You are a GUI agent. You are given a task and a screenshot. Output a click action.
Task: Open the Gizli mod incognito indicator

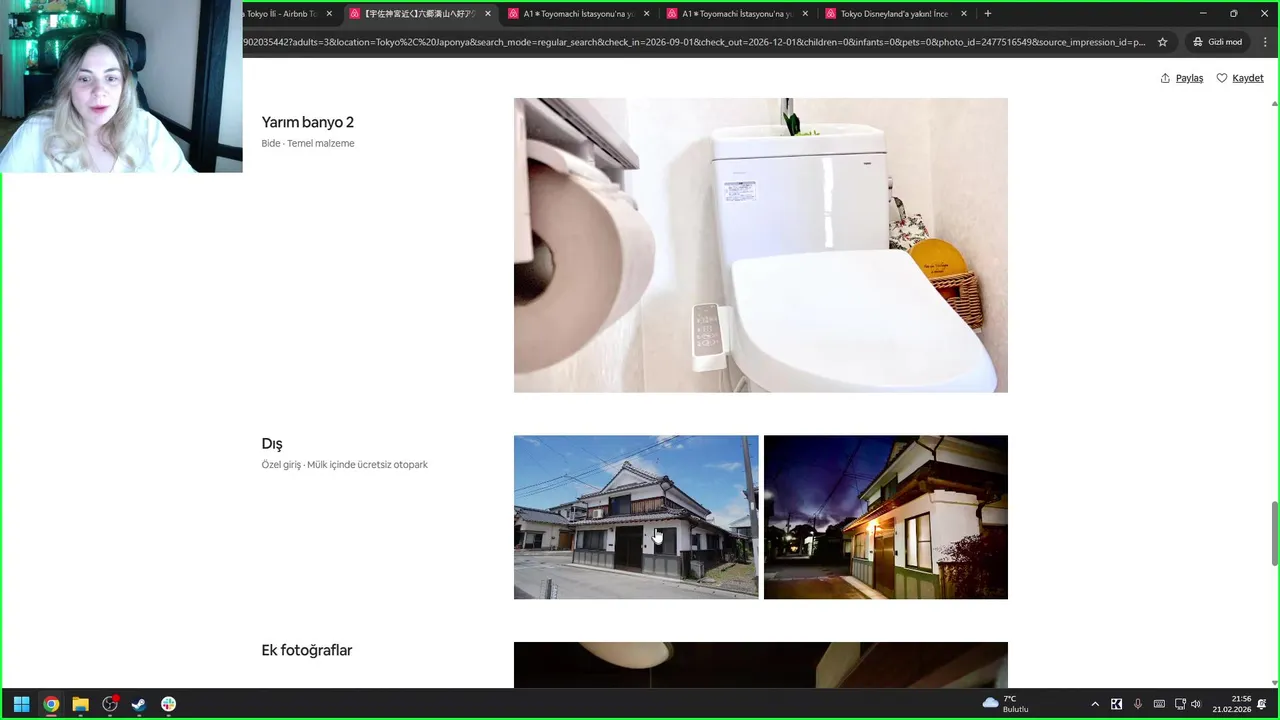tap(1217, 42)
